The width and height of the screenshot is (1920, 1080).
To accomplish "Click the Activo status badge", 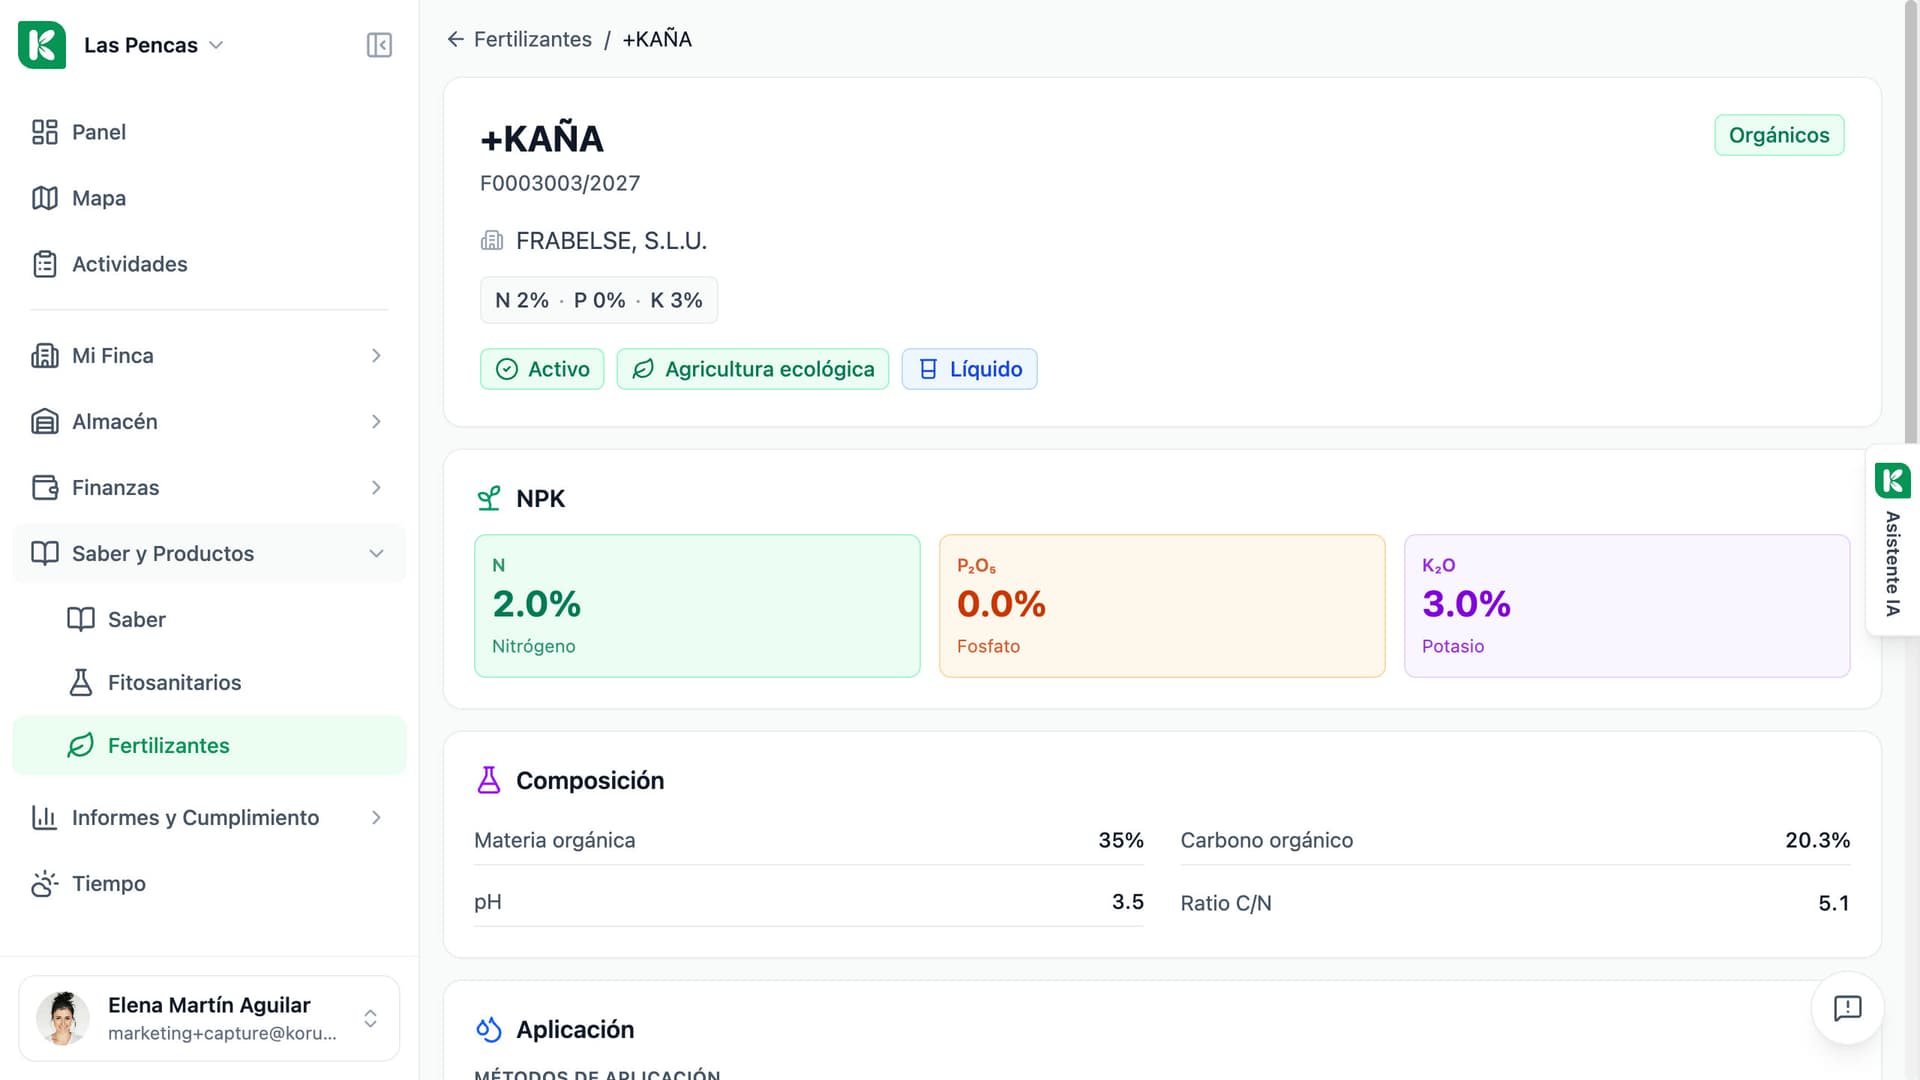I will click(x=542, y=369).
